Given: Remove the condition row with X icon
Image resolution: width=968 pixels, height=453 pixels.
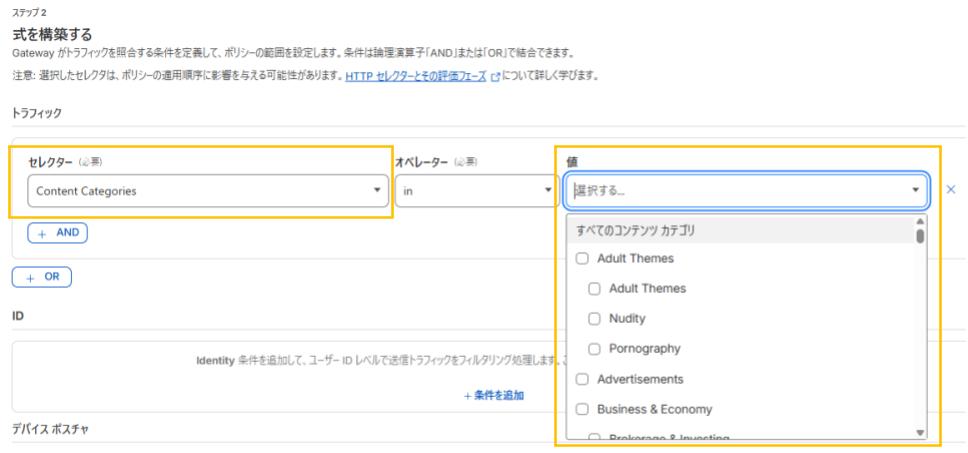Looking at the screenshot, I should pos(951,189).
